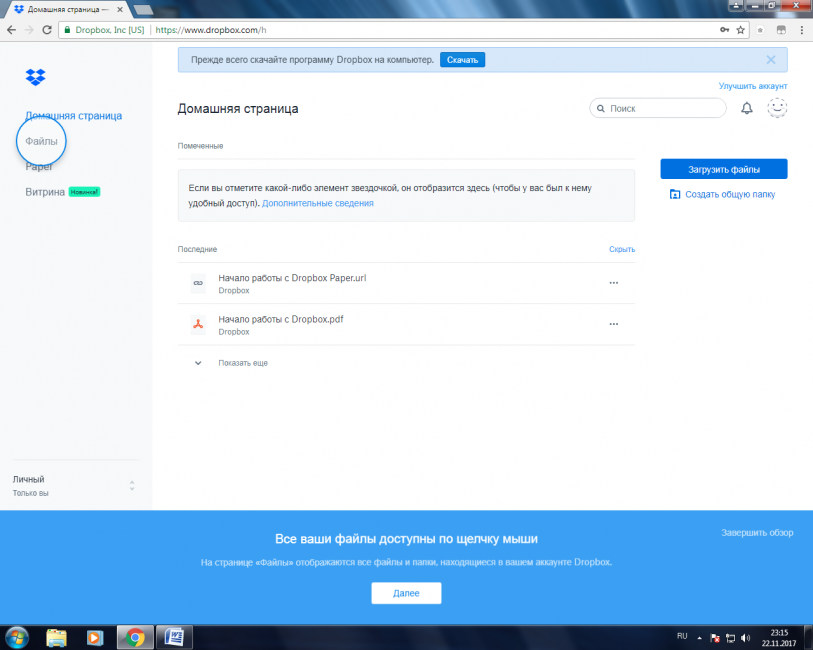Open Paper in the sidebar
This screenshot has width=813, height=650.
(39, 166)
